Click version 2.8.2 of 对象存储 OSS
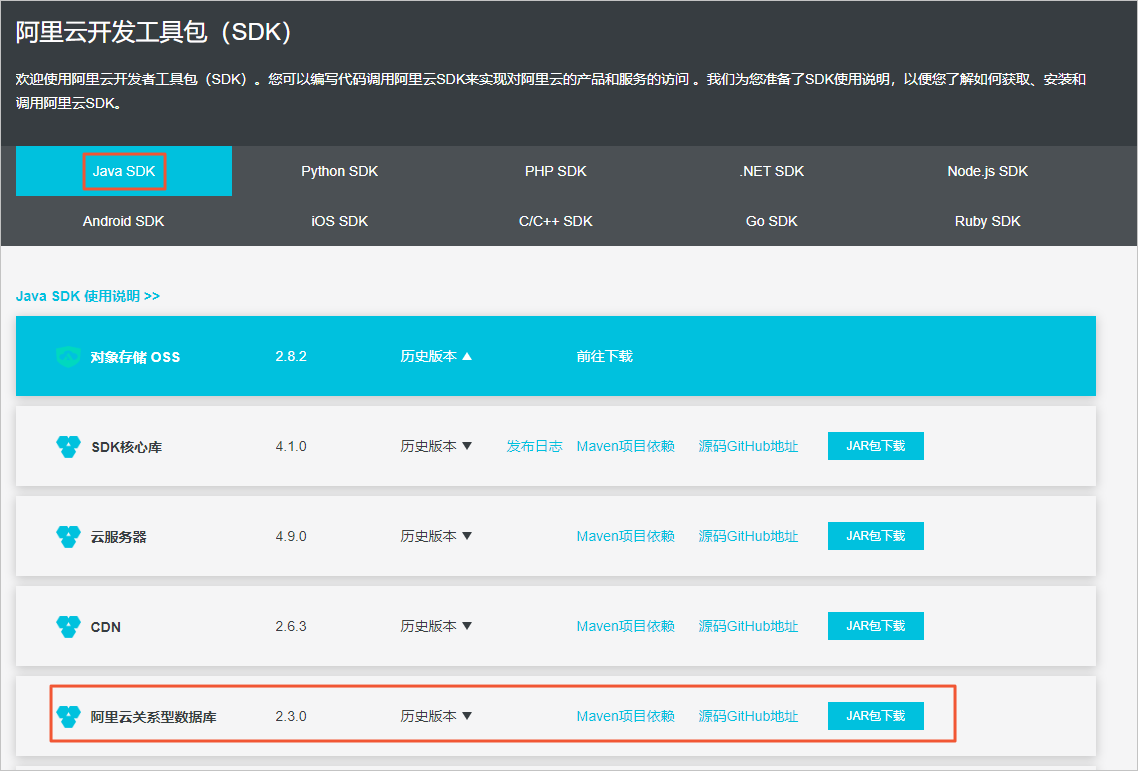The height and width of the screenshot is (771, 1138). coord(291,356)
